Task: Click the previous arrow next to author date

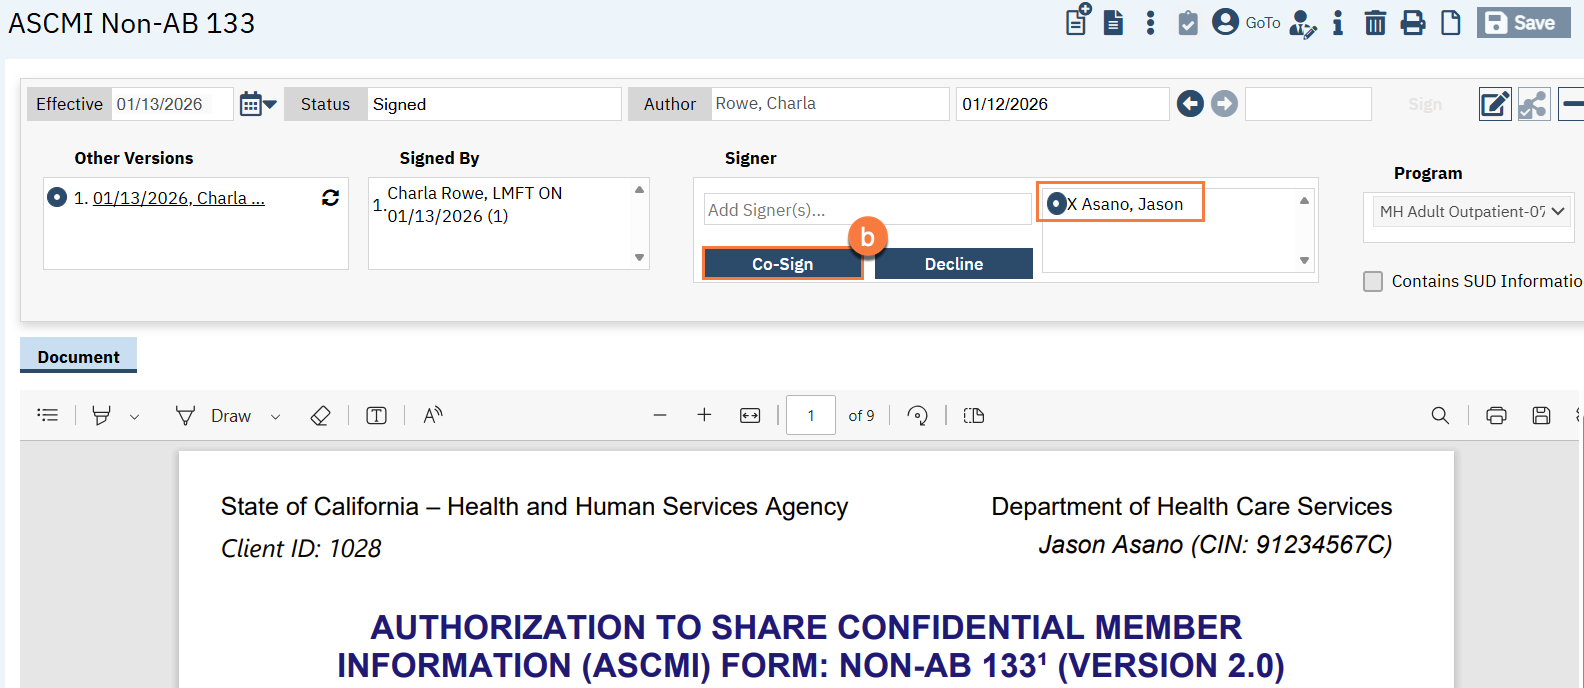Action: click(x=1190, y=104)
